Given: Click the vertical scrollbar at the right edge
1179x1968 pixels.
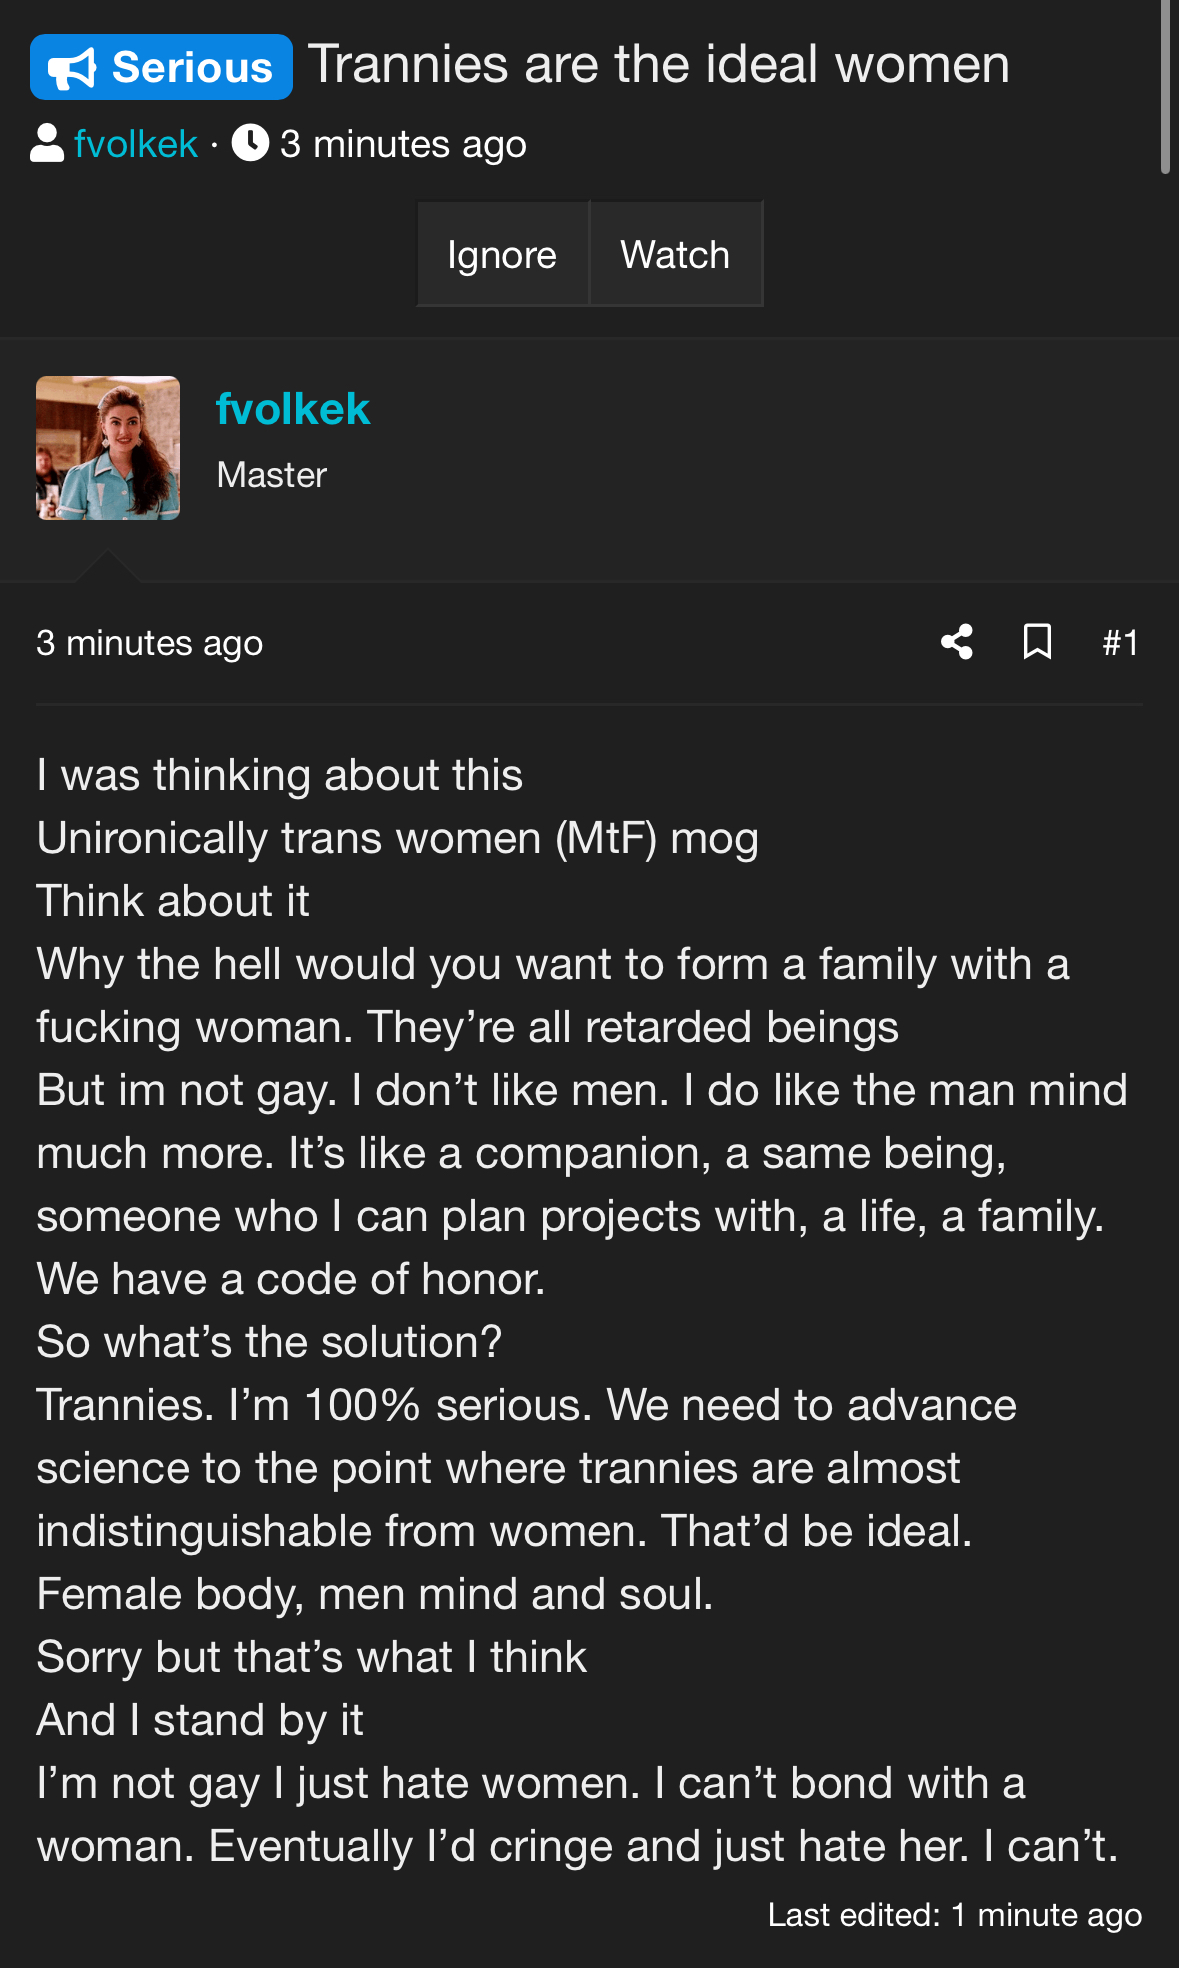Looking at the screenshot, I should tap(1165, 90).
